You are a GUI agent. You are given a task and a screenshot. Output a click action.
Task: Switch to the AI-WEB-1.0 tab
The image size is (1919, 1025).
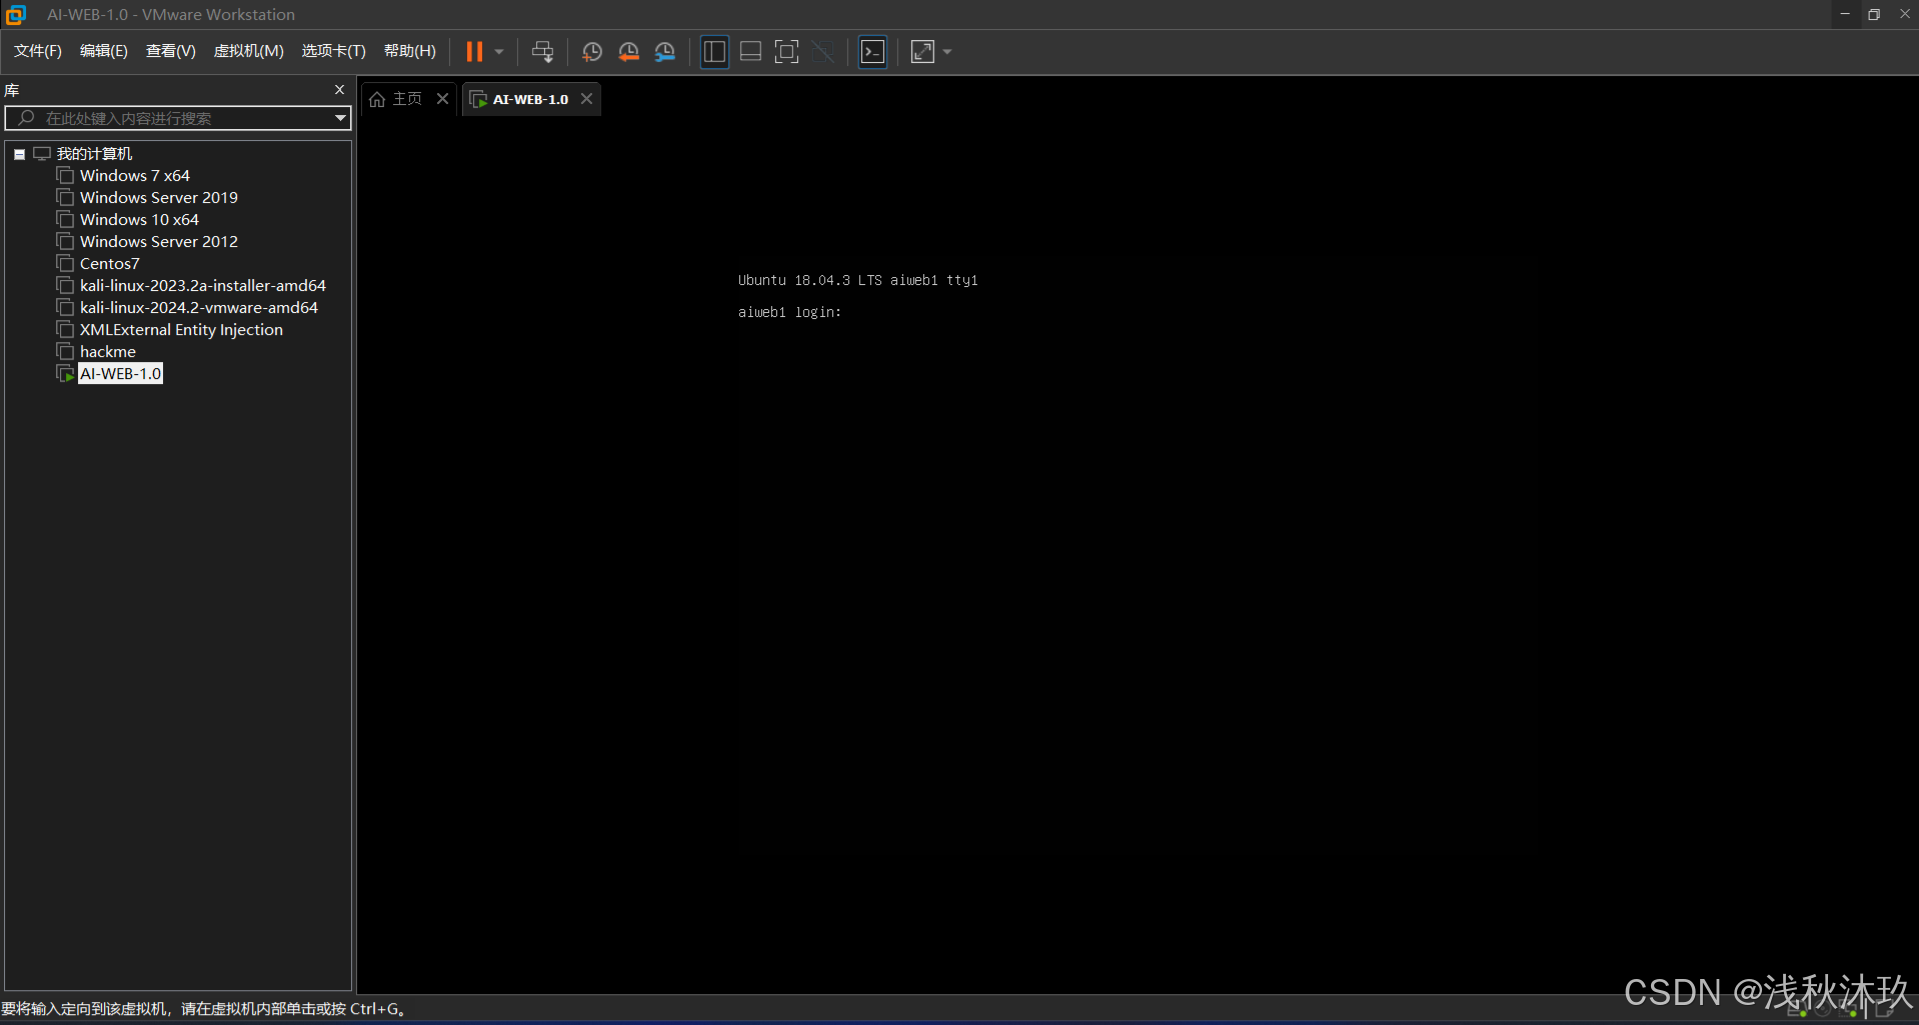[530, 99]
